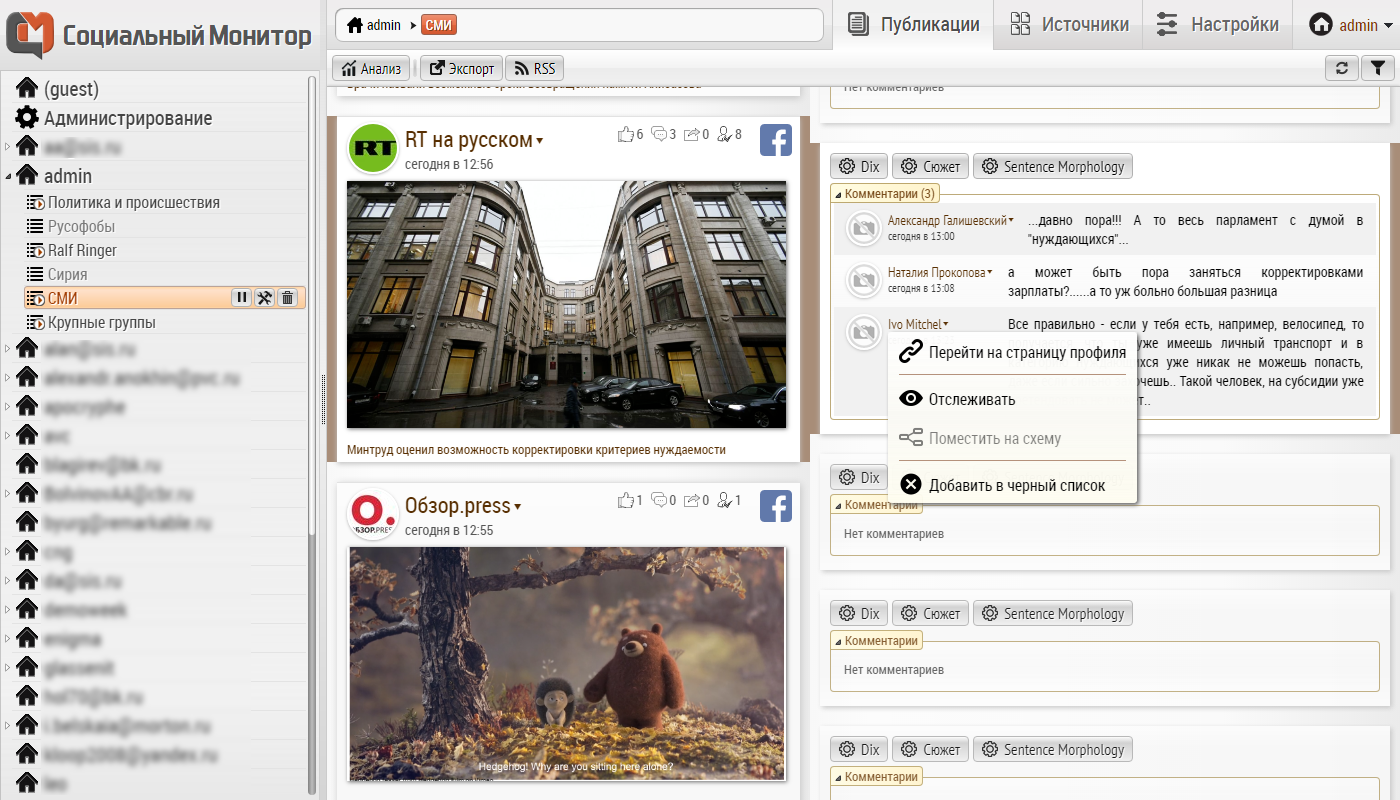Select Русофобы monitor

click(81, 226)
